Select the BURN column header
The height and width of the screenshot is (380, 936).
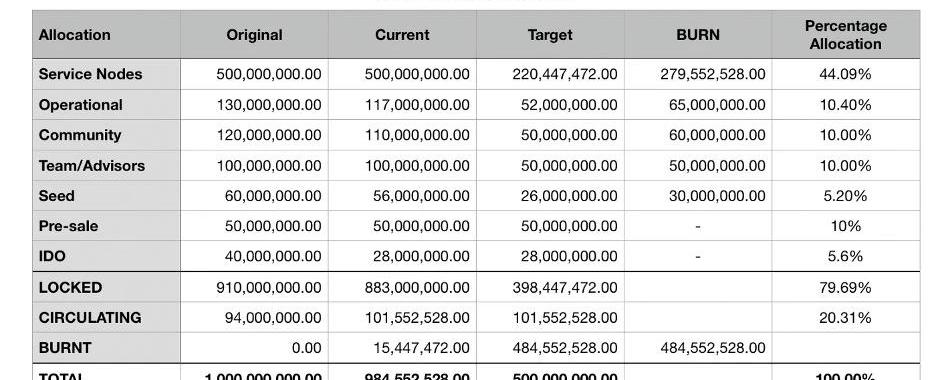pyautogui.click(x=698, y=35)
